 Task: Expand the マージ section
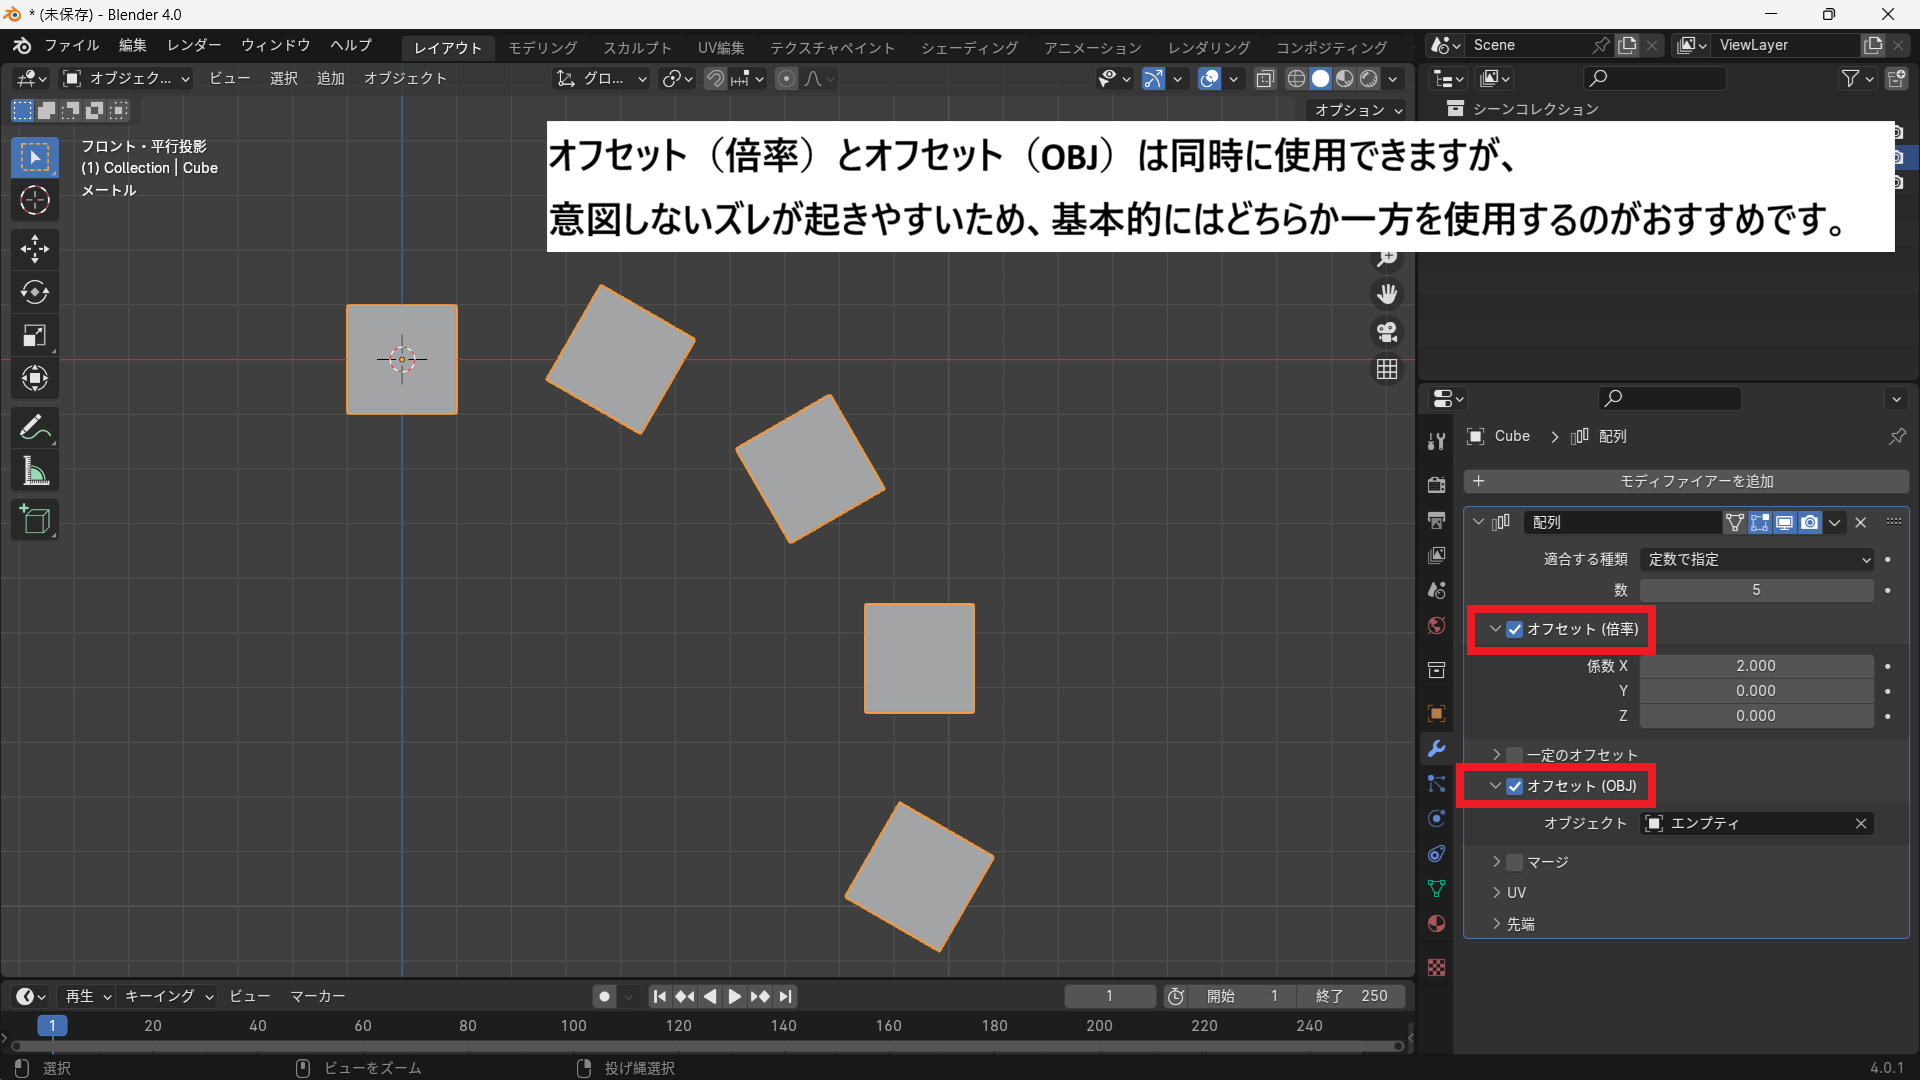[x=1497, y=862]
